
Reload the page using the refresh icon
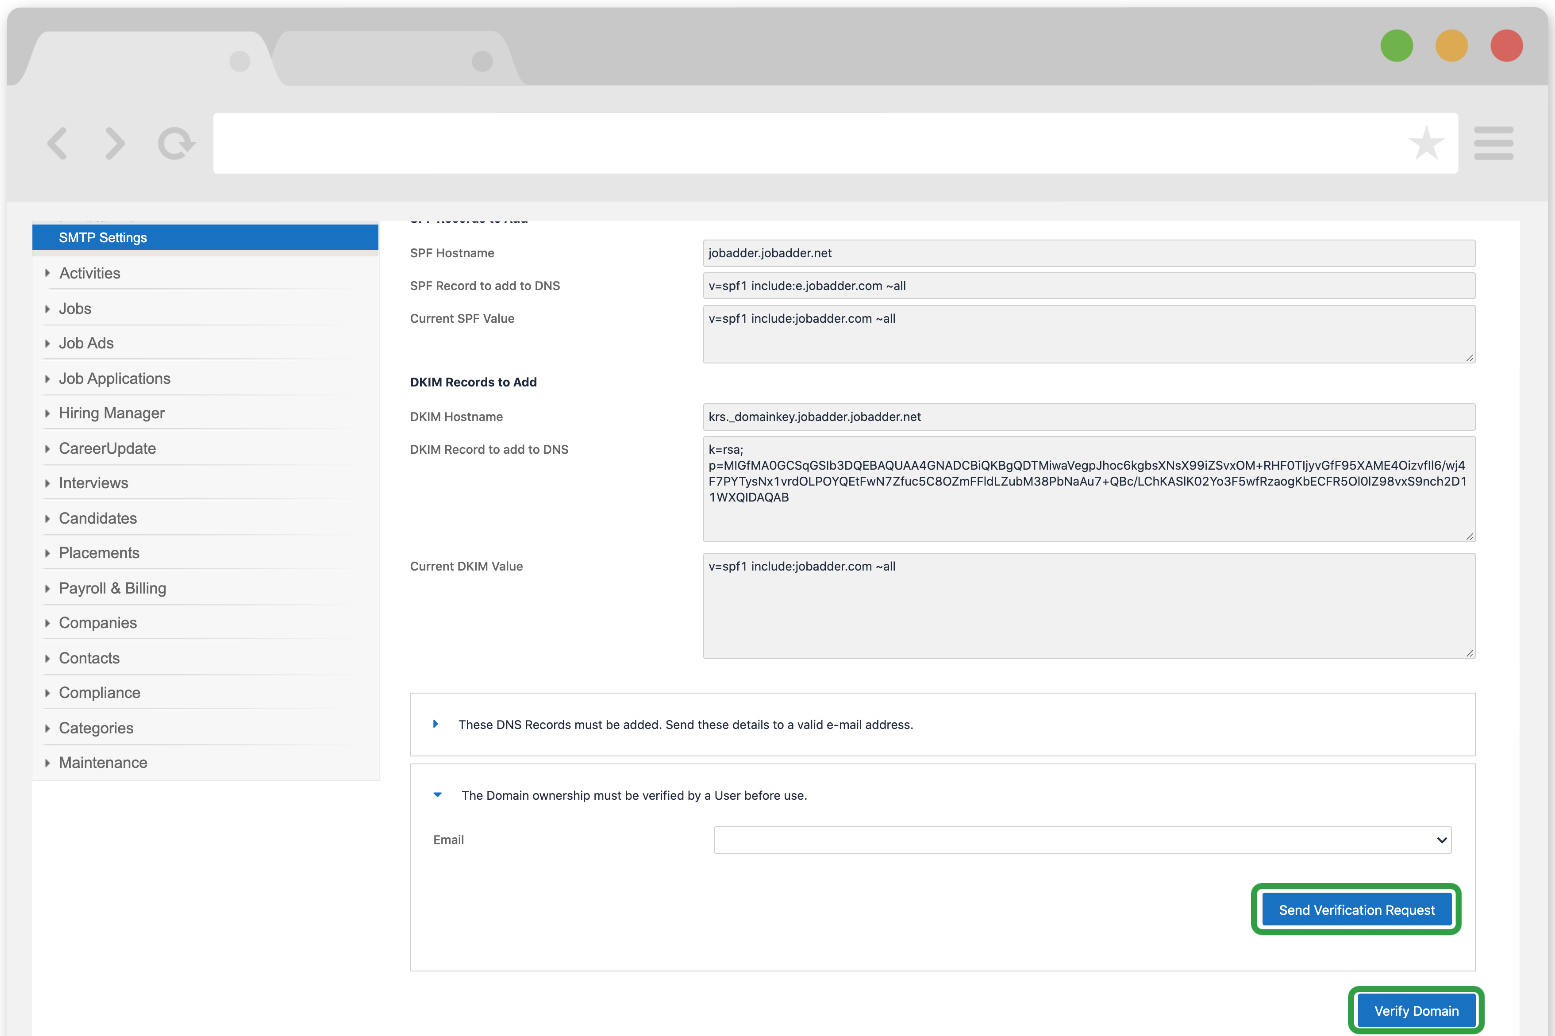point(175,143)
